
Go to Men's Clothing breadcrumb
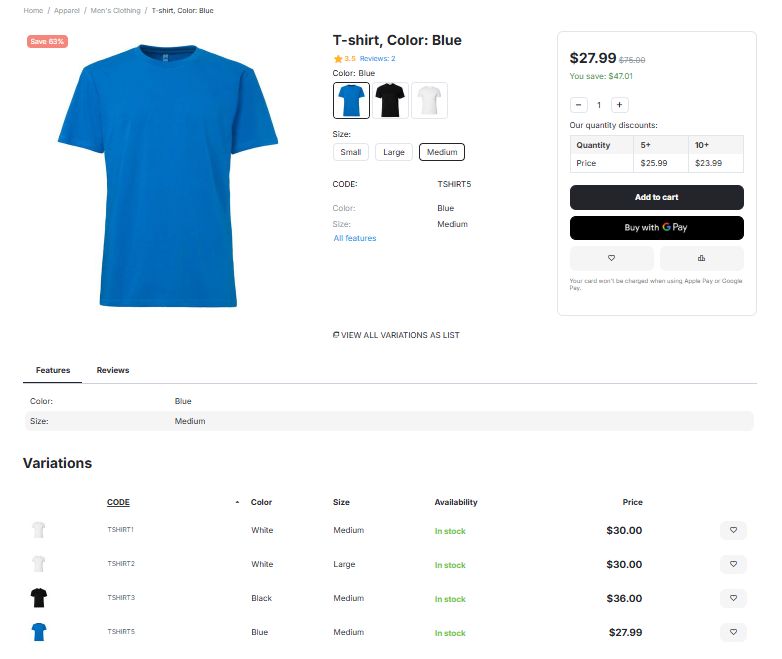pos(116,10)
